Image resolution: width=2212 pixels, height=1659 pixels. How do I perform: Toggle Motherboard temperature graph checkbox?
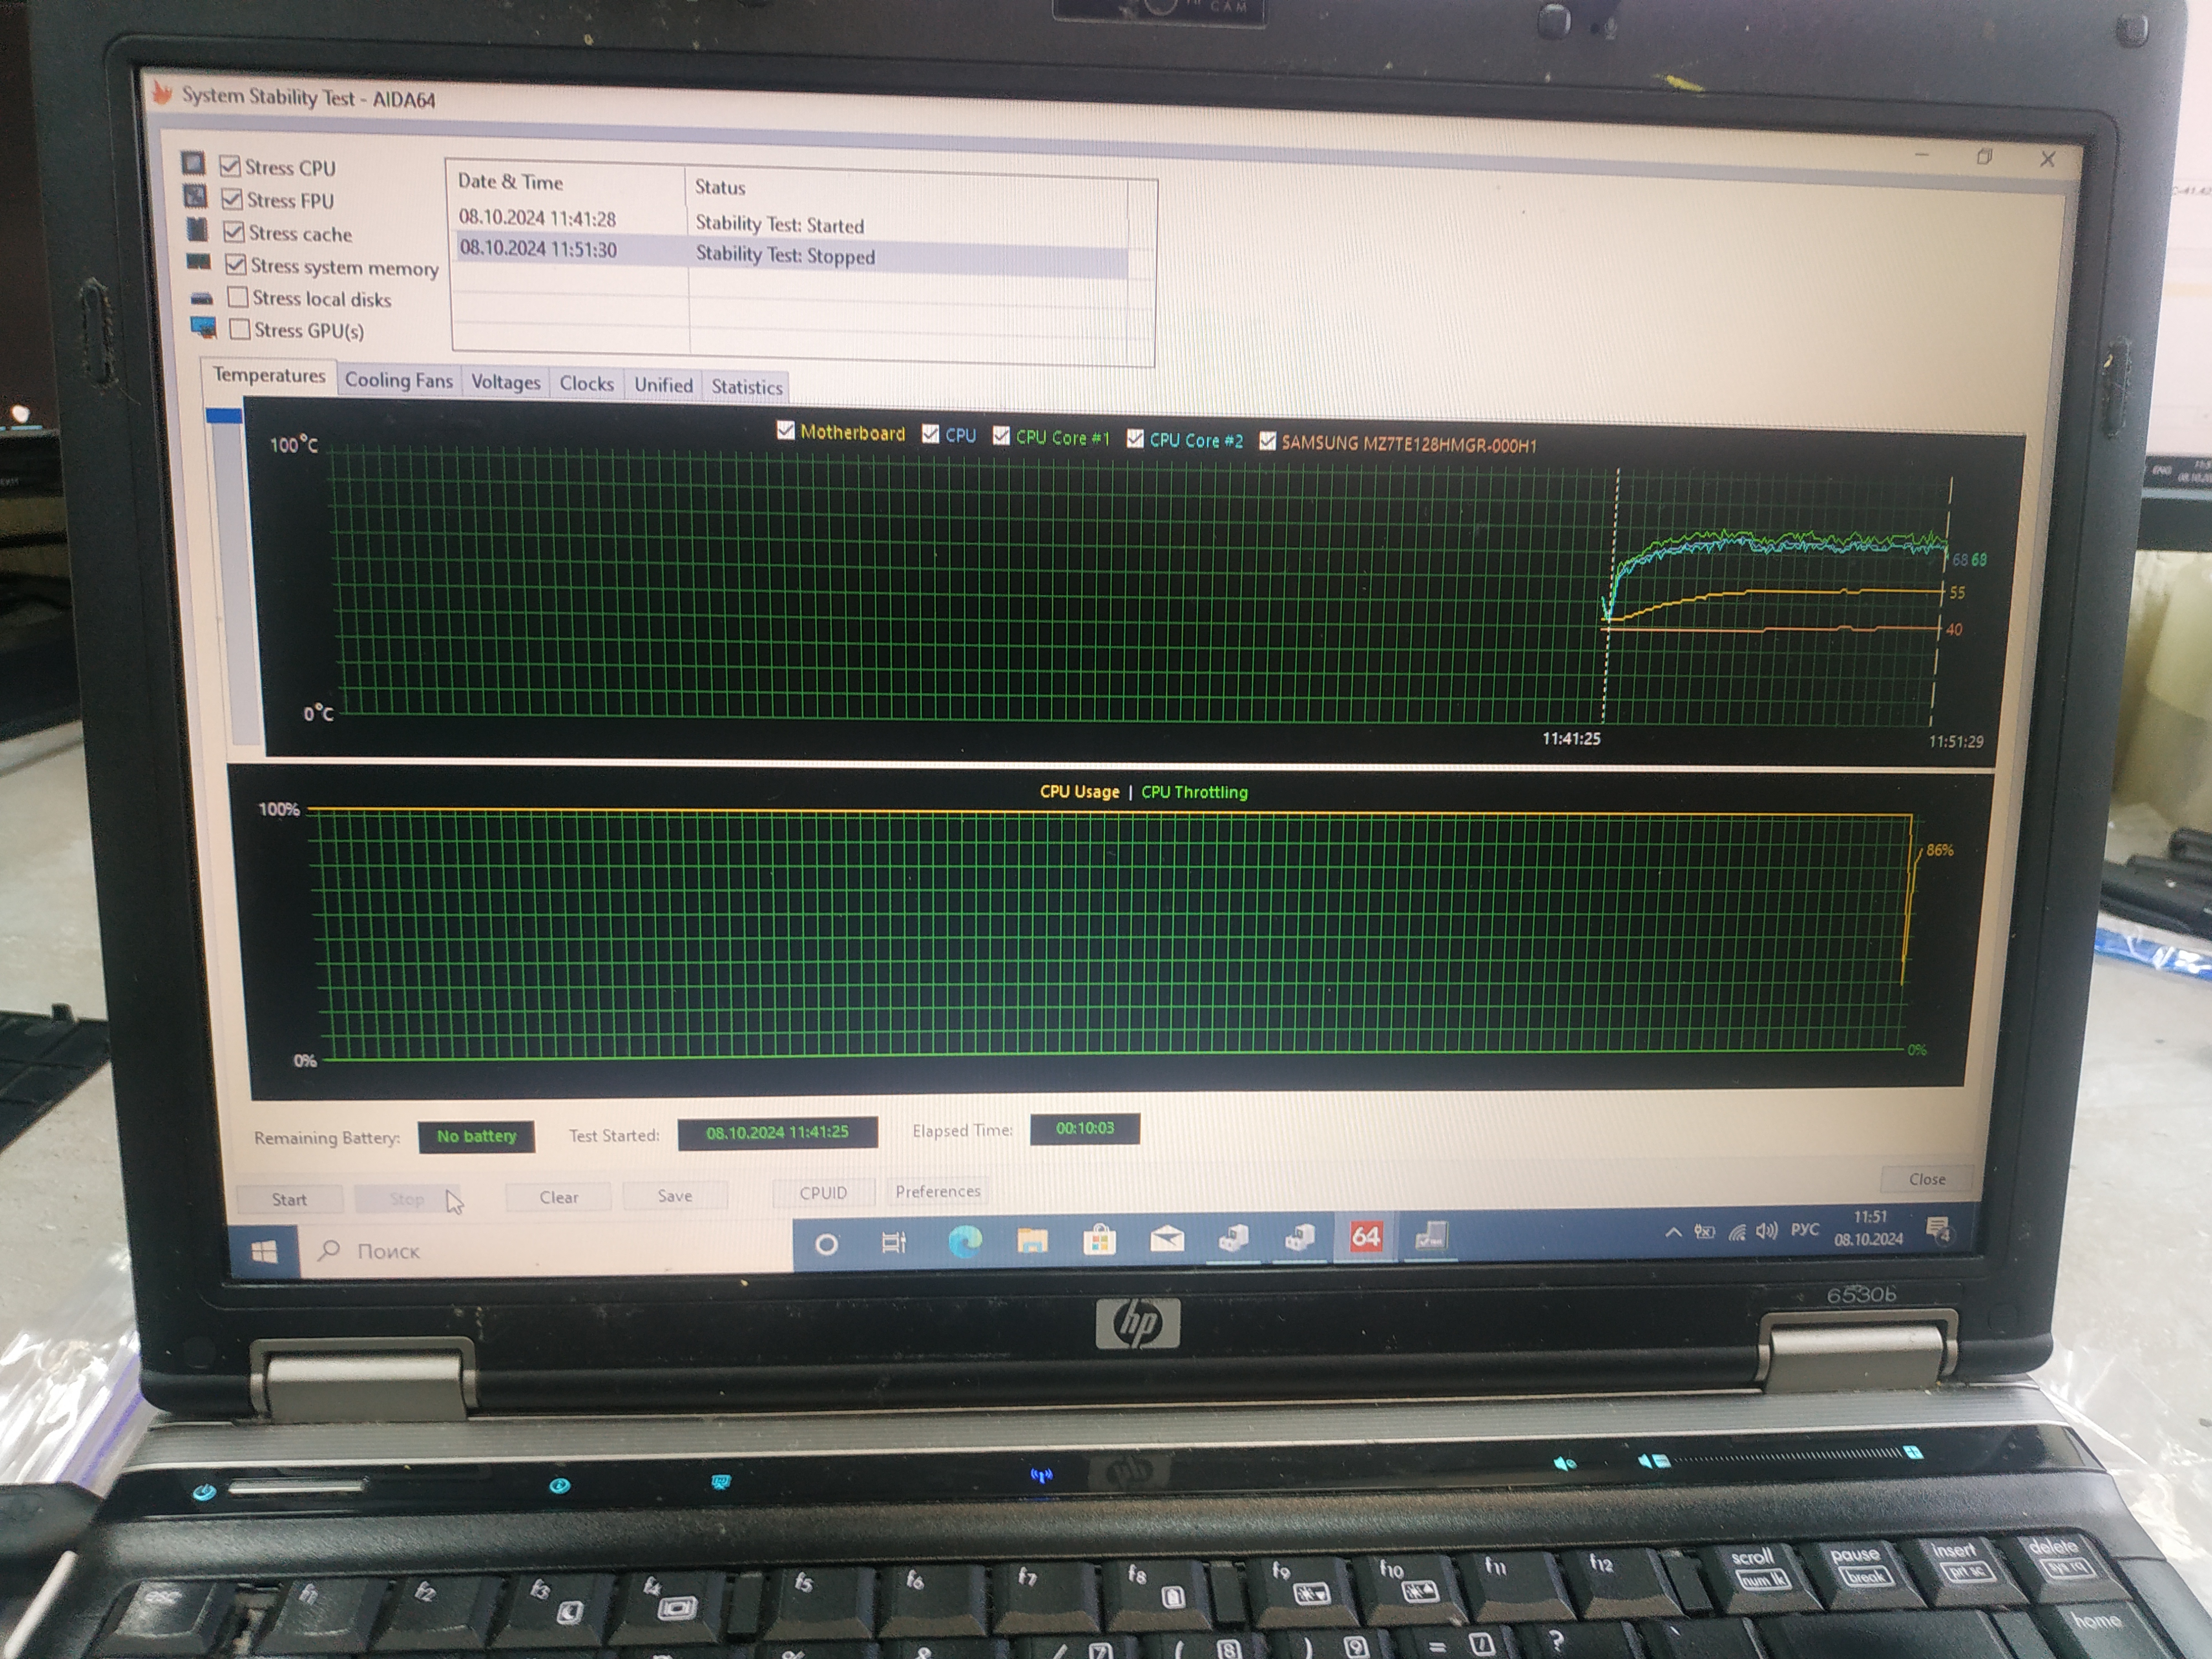tap(785, 430)
